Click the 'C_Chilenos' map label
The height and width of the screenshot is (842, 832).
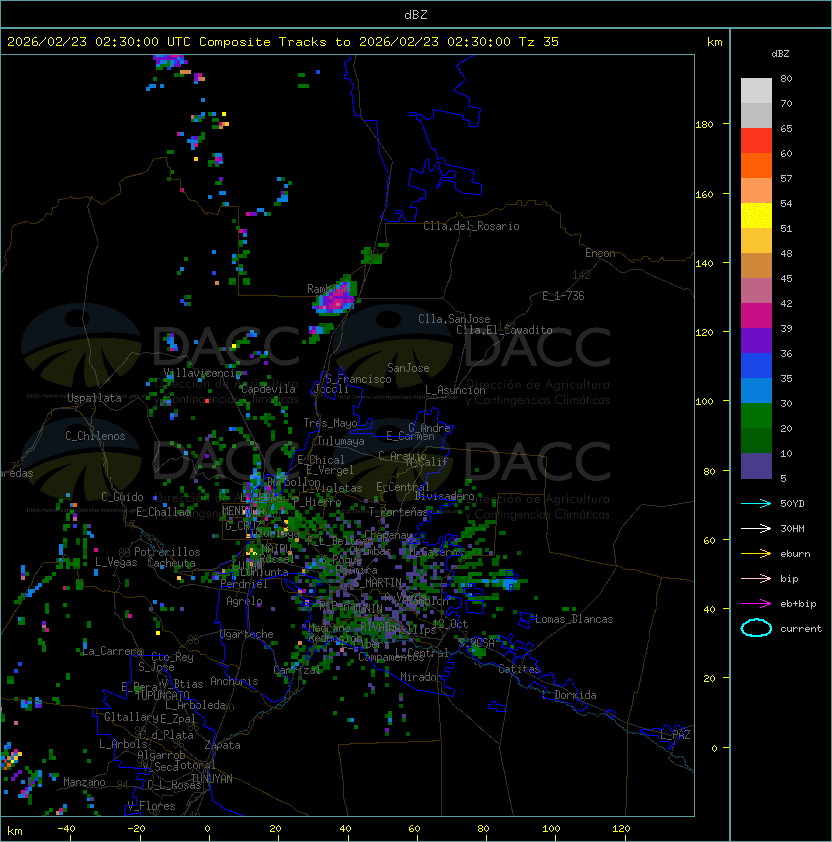click(95, 436)
